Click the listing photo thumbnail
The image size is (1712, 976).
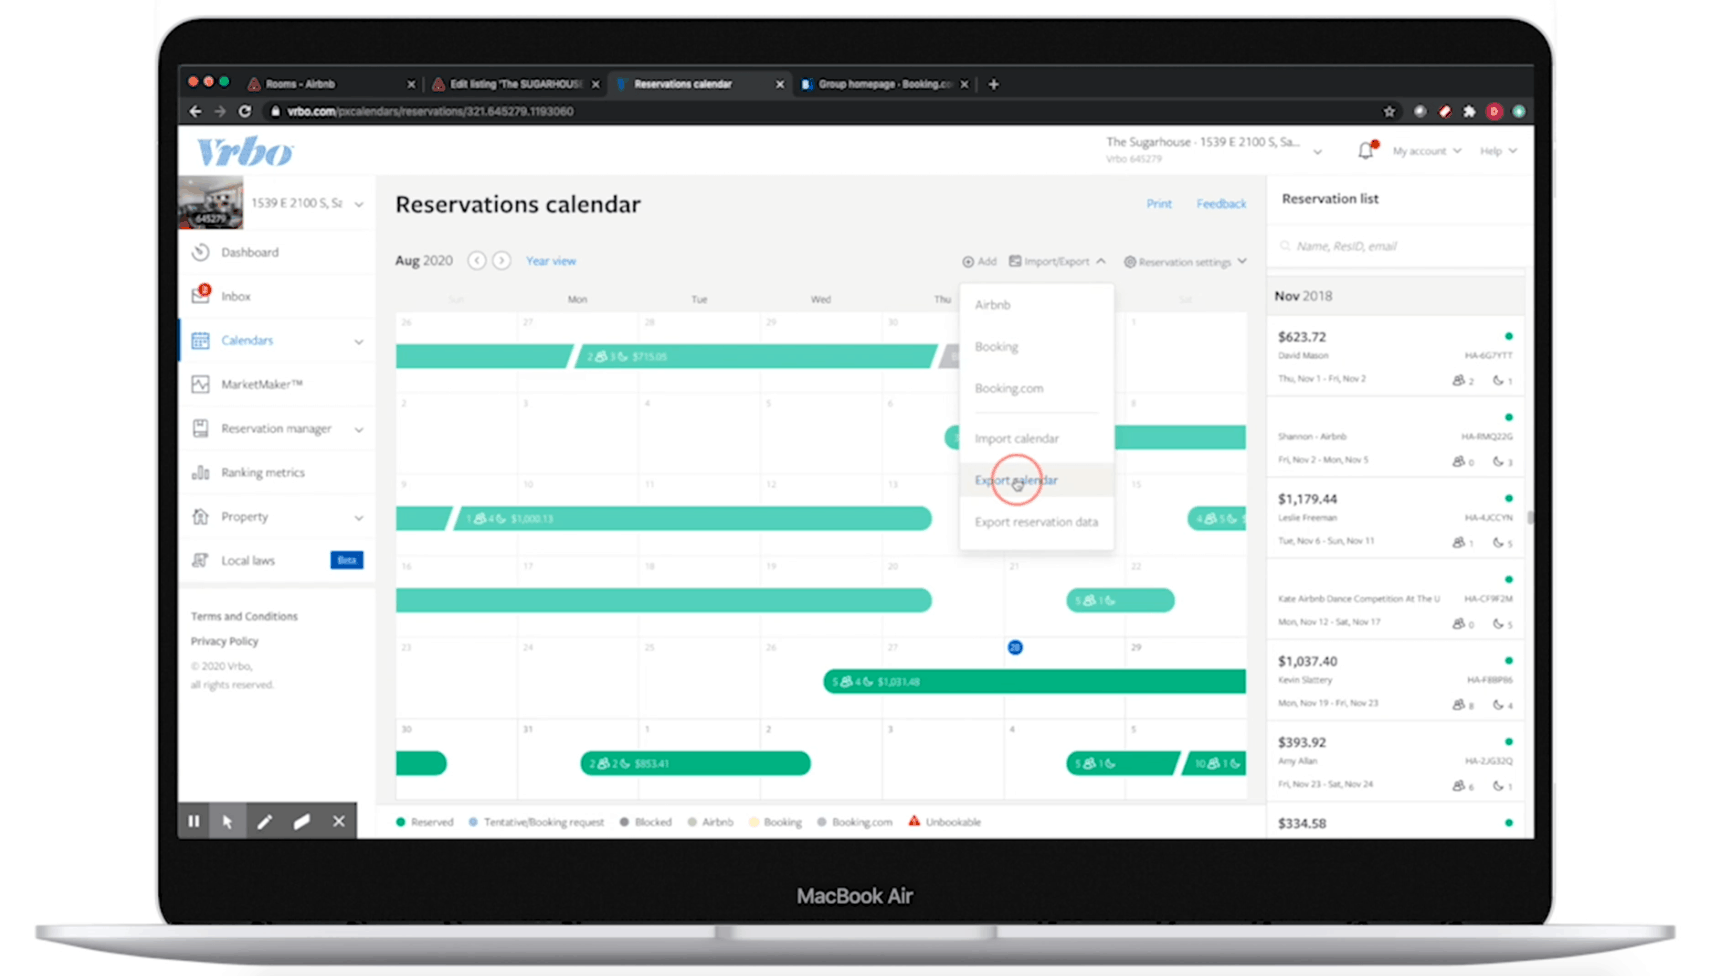(x=211, y=202)
